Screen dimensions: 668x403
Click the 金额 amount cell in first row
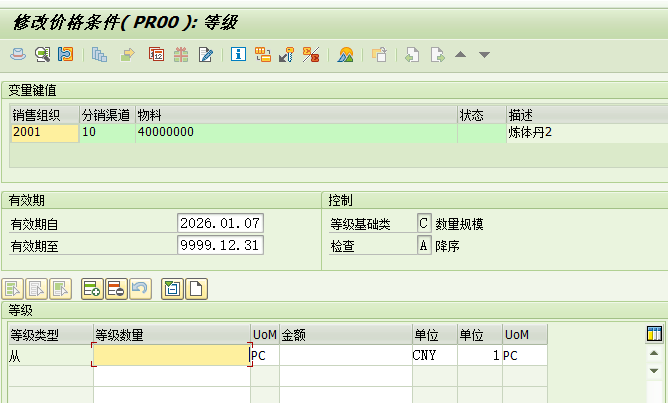pos(344,355)
